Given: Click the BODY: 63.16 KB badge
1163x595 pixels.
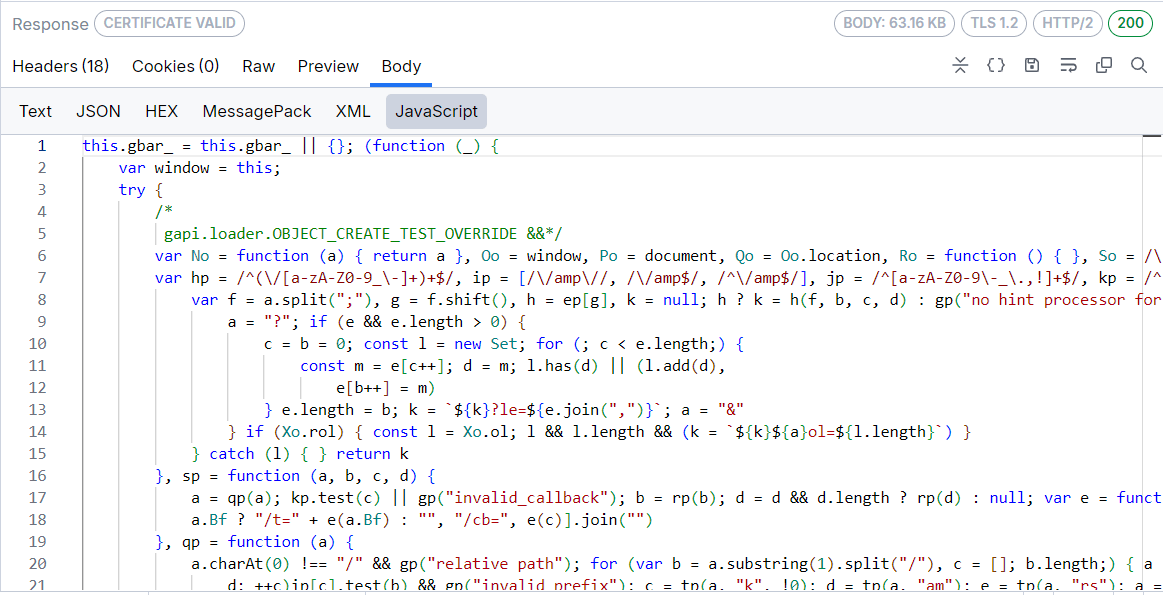Looking at the screenshot, I should [x=893, y=22].
